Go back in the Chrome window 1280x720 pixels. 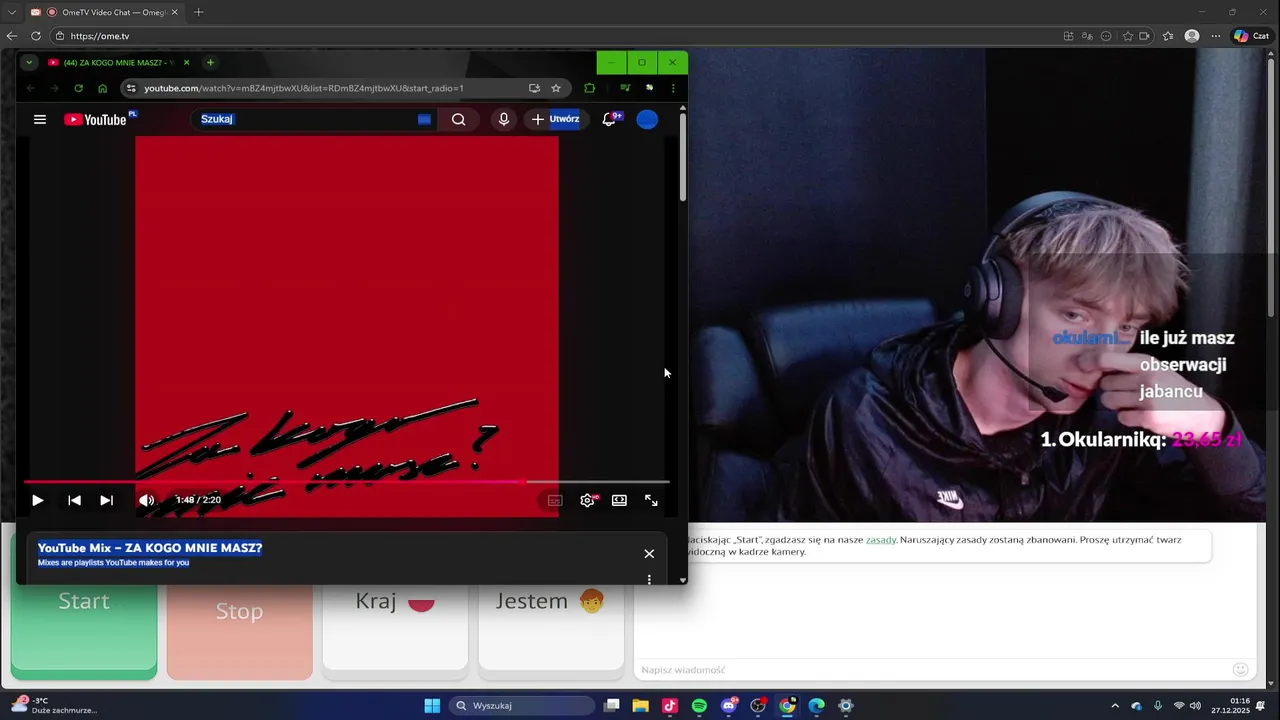tap(30, 88)
